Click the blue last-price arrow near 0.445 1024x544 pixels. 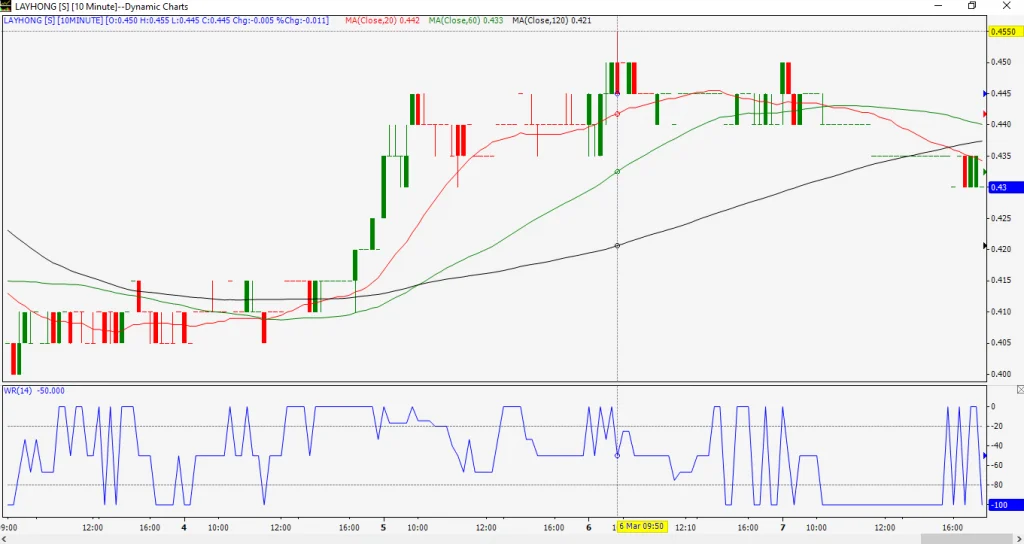click(x=985, y=93)
